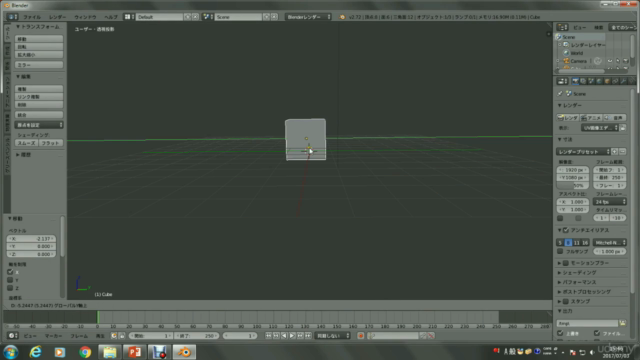Select the Modifiers wrench tab icon
Screen dimensions: 640x360
[623, 81]
